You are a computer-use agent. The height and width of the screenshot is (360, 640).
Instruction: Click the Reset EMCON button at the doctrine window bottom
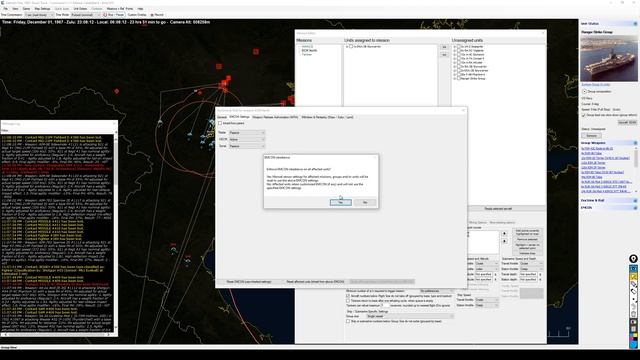(x=249, y=282)
